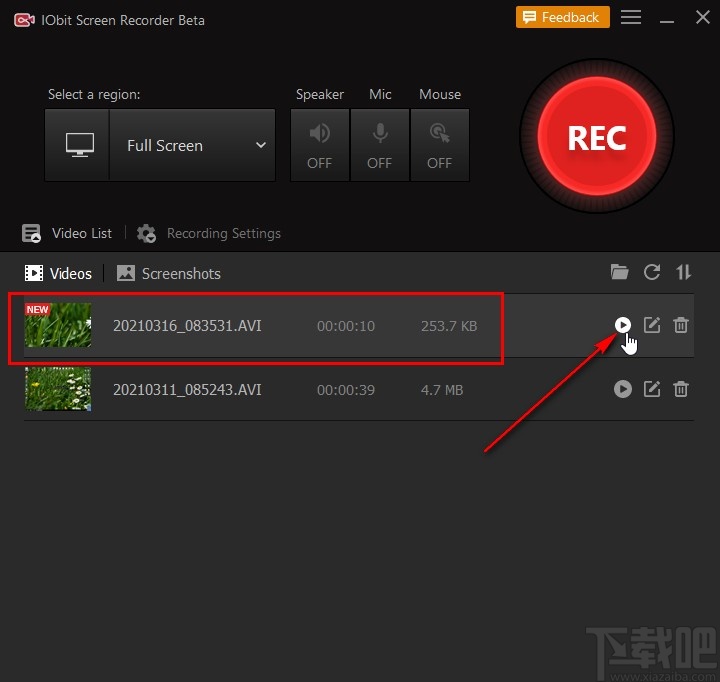Click the 00:00:10 duration value
The image size is (720, 682).
tap(346, 326)
